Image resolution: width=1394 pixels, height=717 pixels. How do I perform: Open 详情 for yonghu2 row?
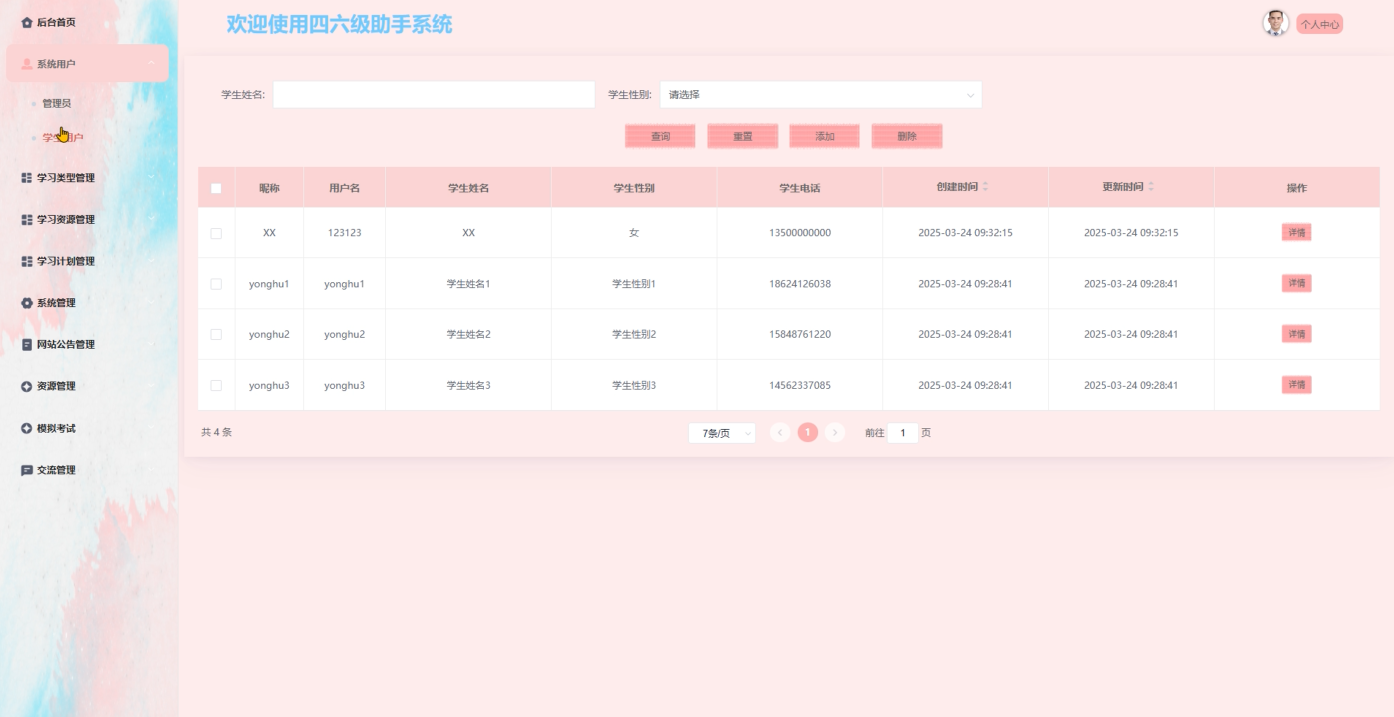tap(1297, 334)
